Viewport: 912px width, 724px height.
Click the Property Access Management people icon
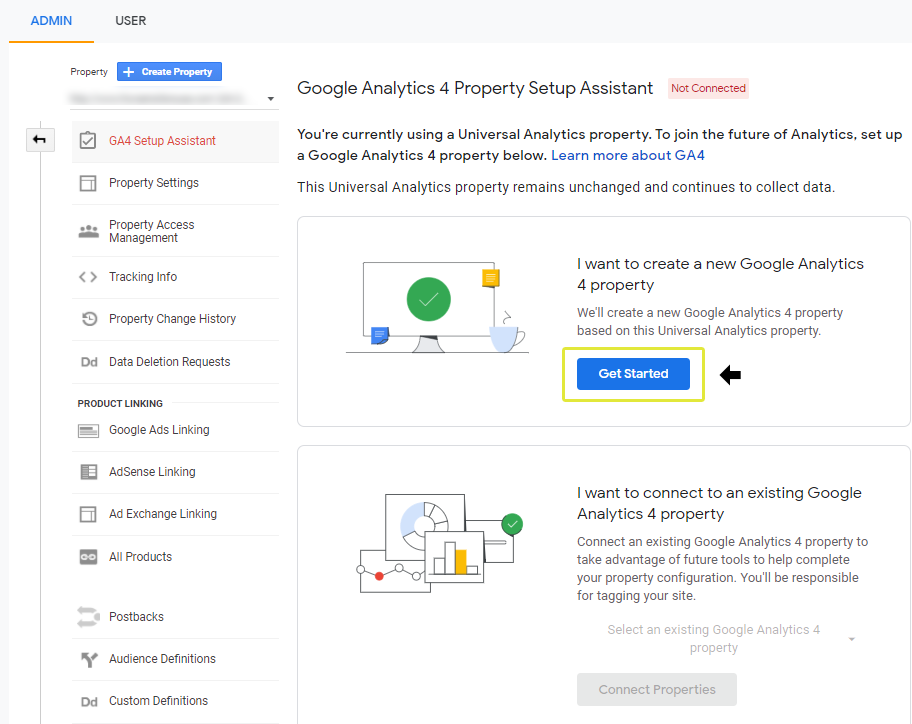pos(88,231)
